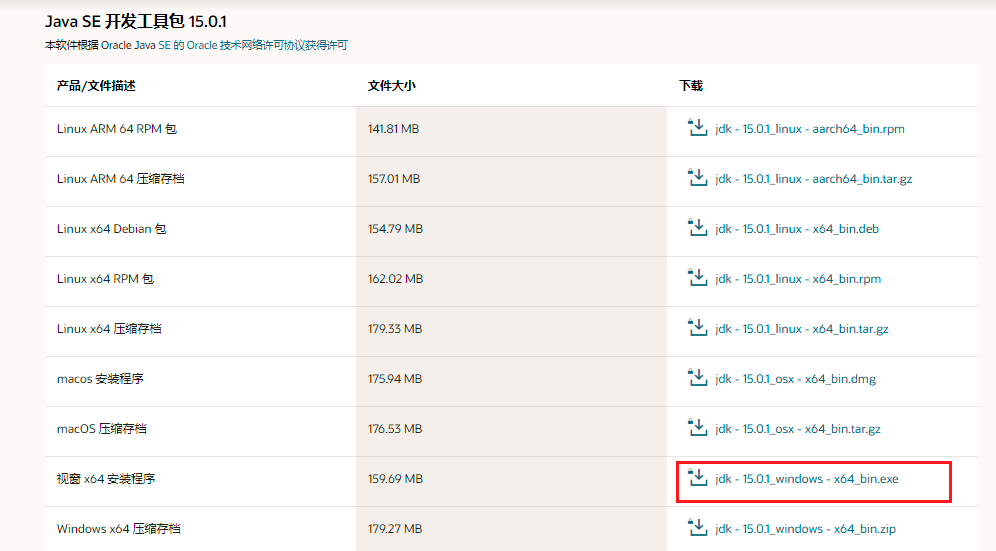Download jdk-15.0.1_windows-x64_bin.zip link
This screenshot has width=996, height=551.
pyautogui.click(x=805, y=529)
